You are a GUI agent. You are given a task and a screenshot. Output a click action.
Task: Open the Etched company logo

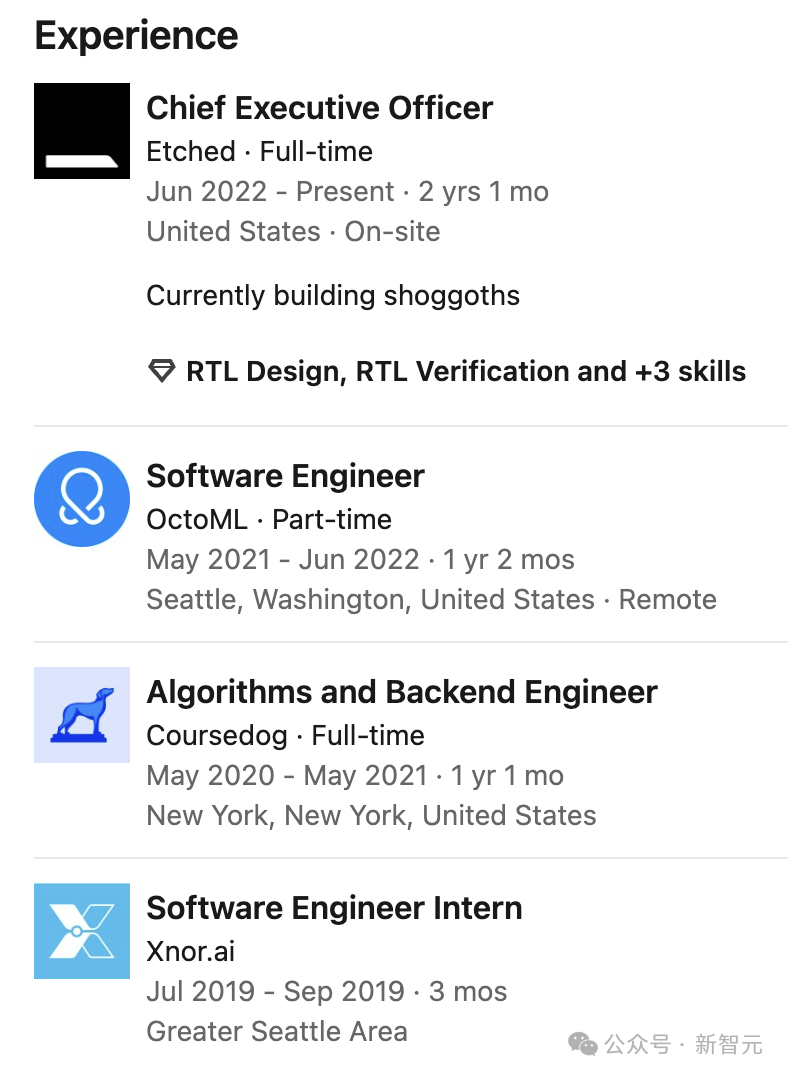82,131
